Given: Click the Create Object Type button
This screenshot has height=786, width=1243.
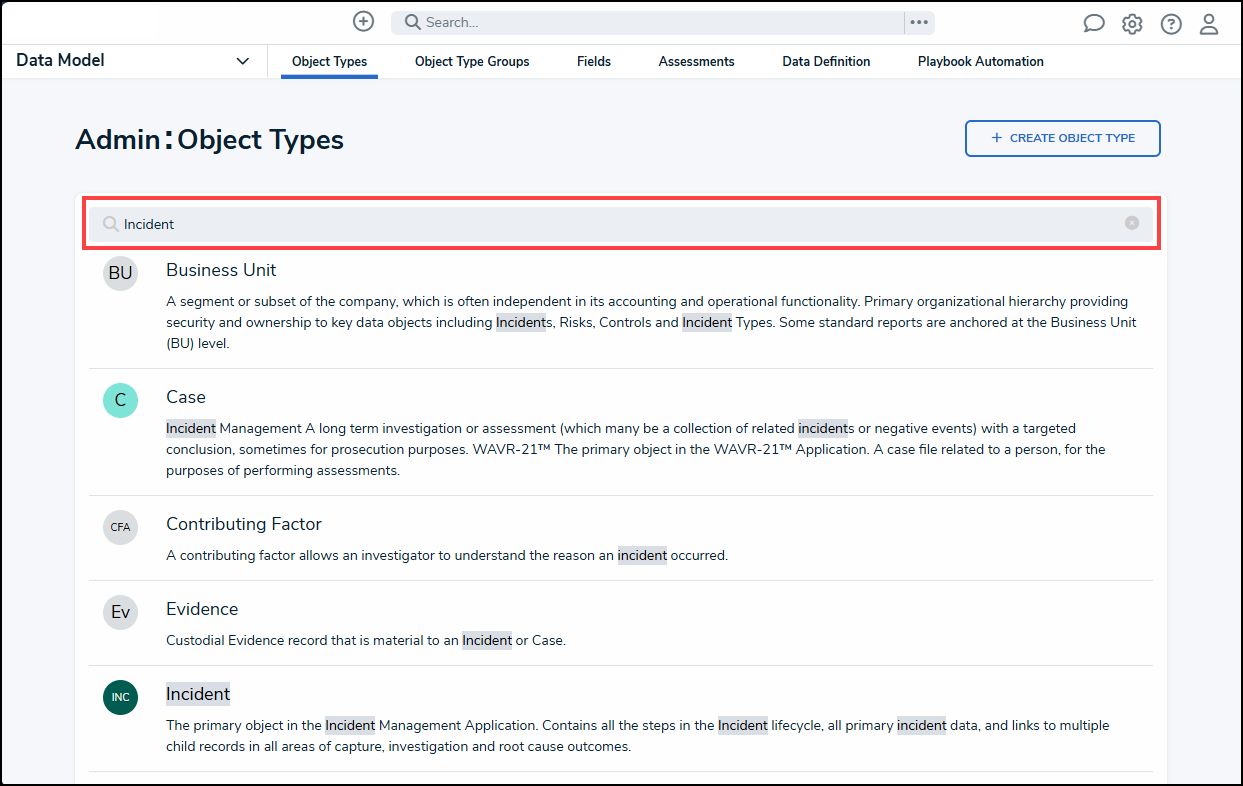Looking at the screenshot, I should pyautogui.click(x=1062, y=138).
